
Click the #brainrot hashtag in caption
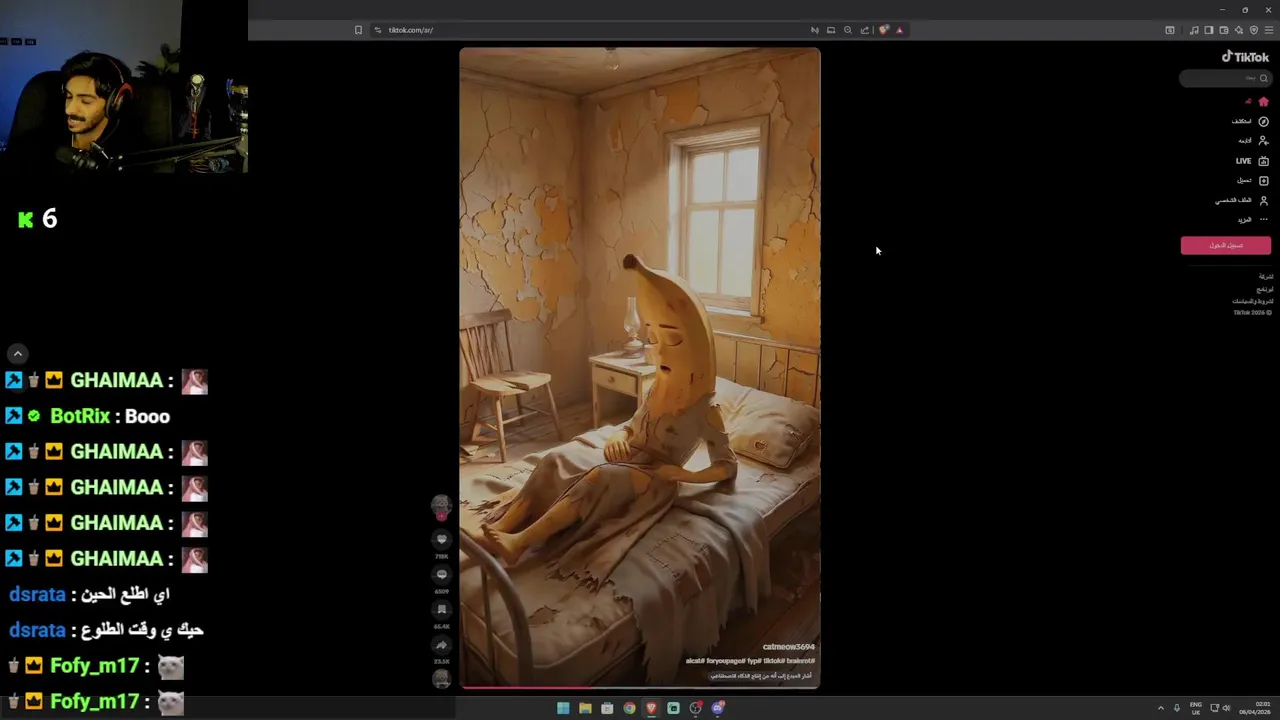802,661
